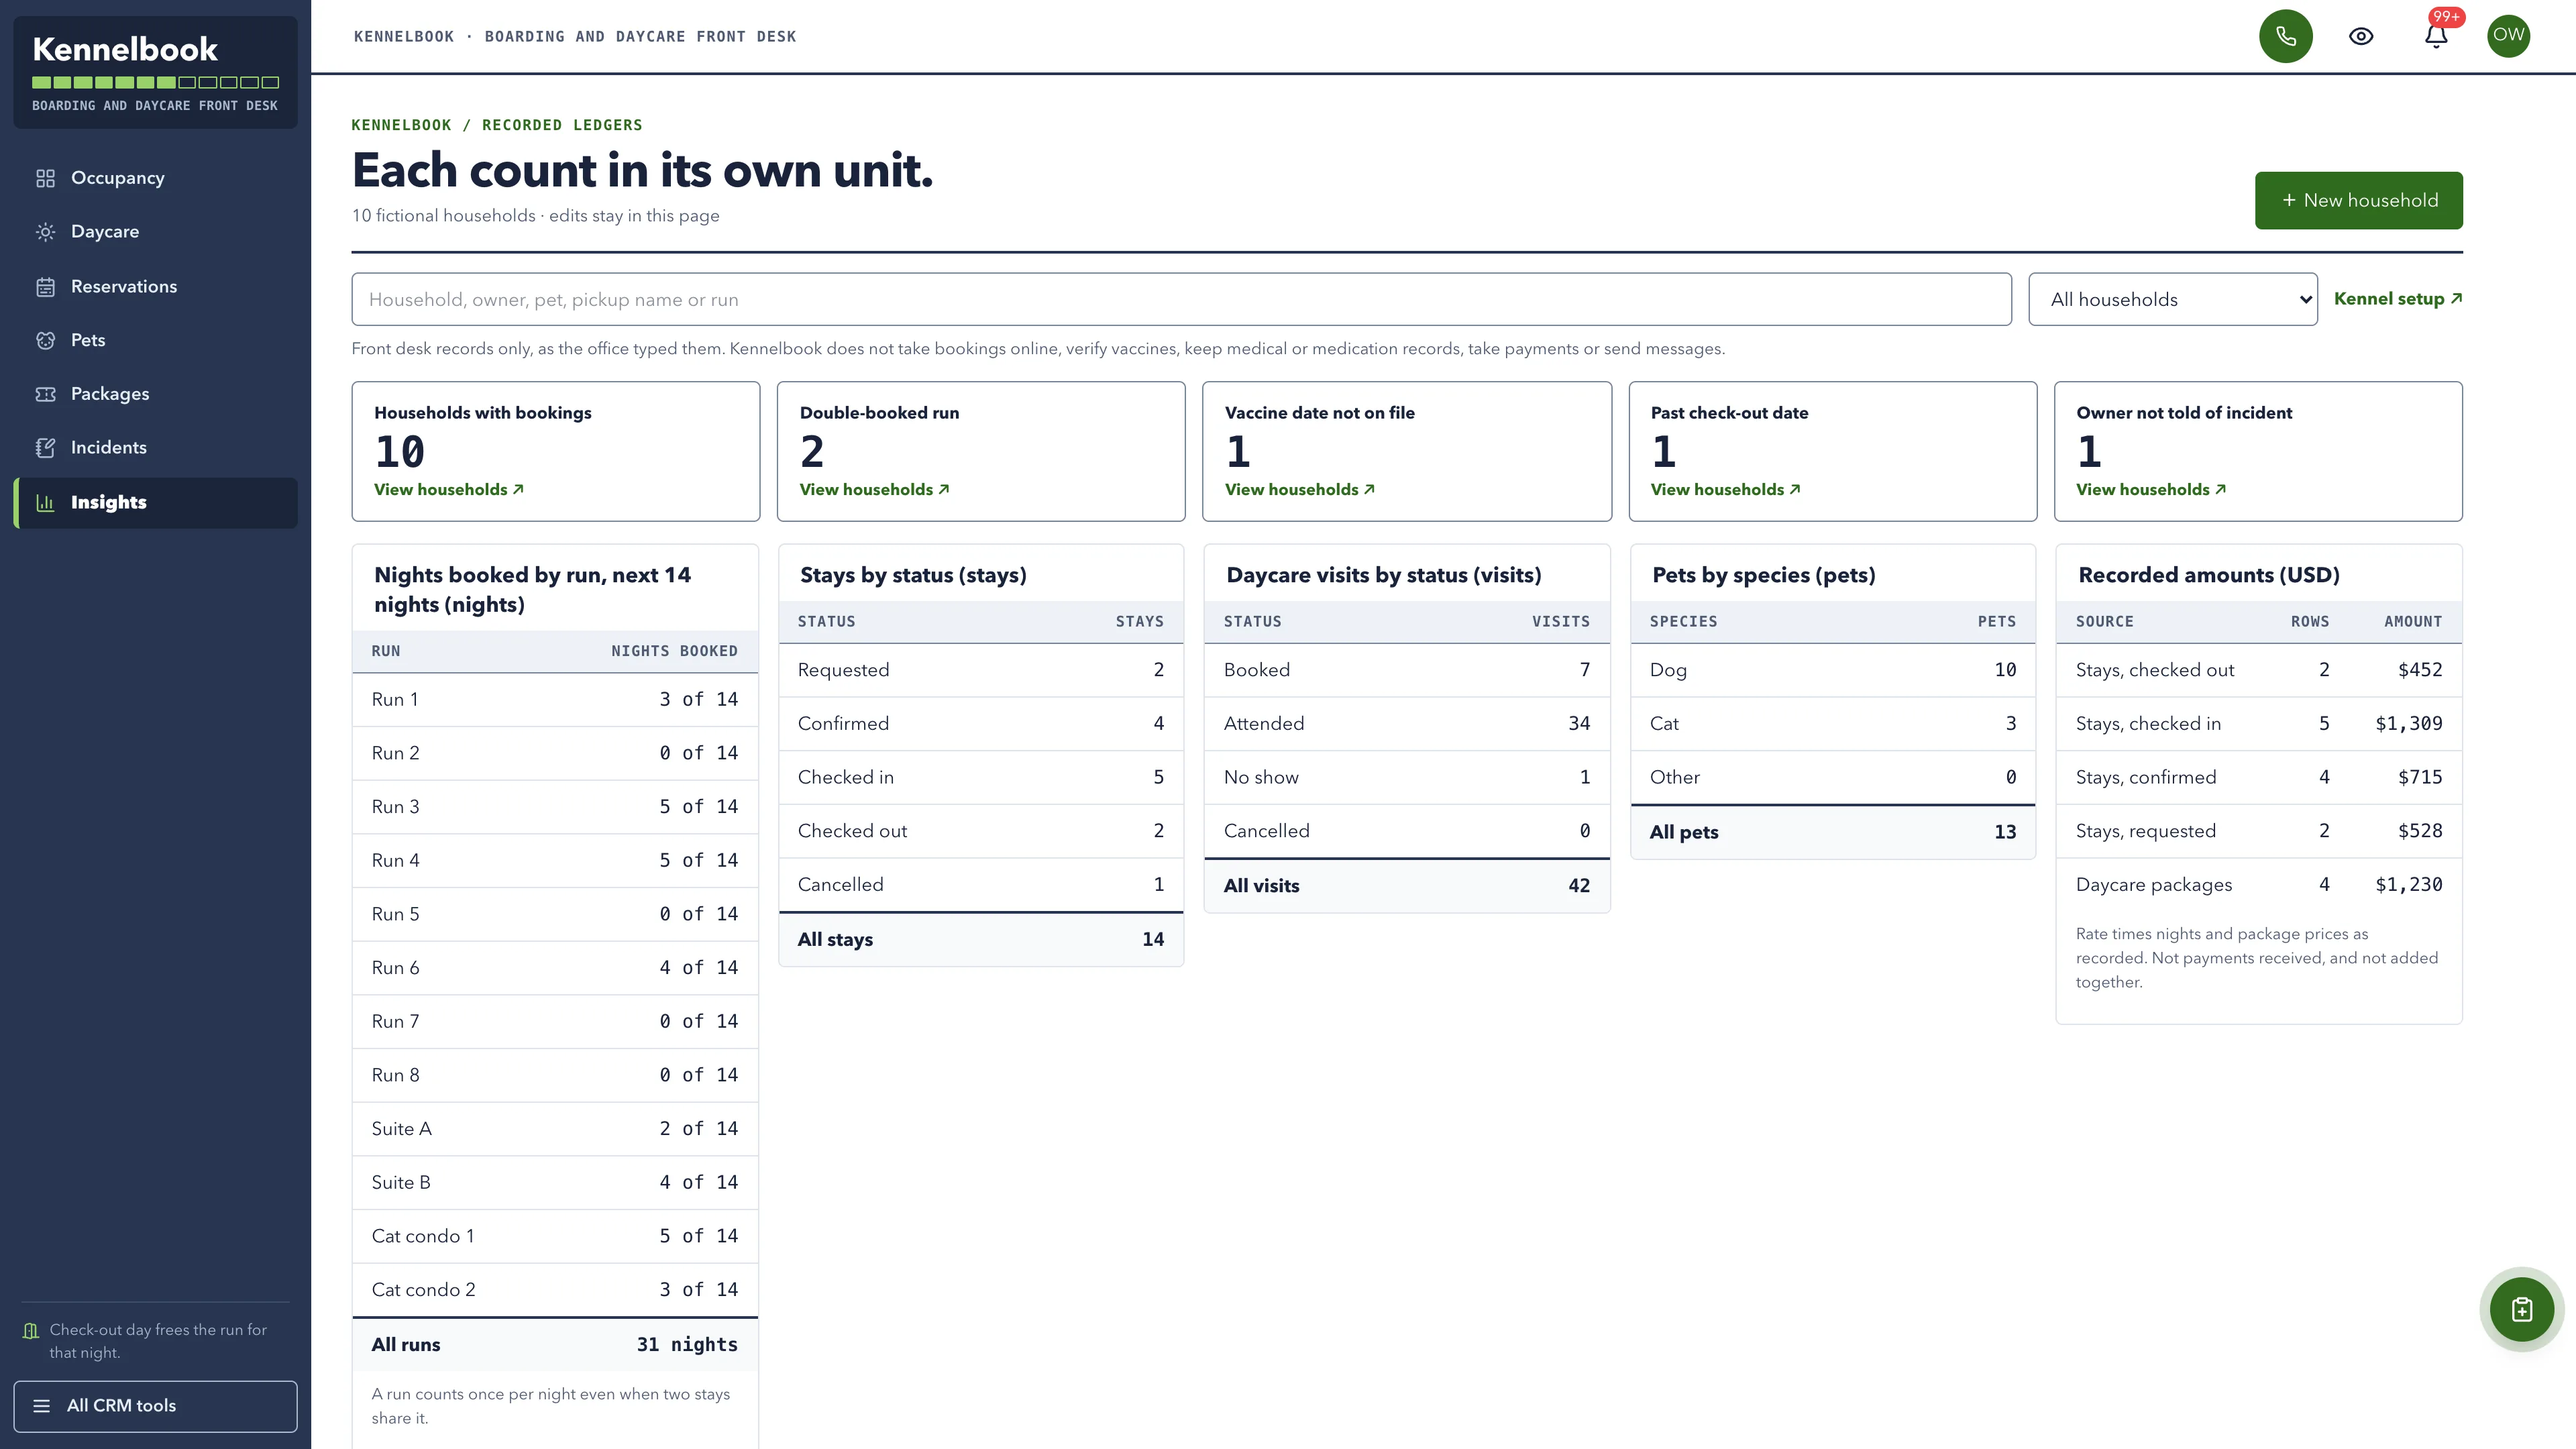2576x1449 pixels.
Task: Open the Occupancy grid icon in sidebar
Action: click(45, 178)
